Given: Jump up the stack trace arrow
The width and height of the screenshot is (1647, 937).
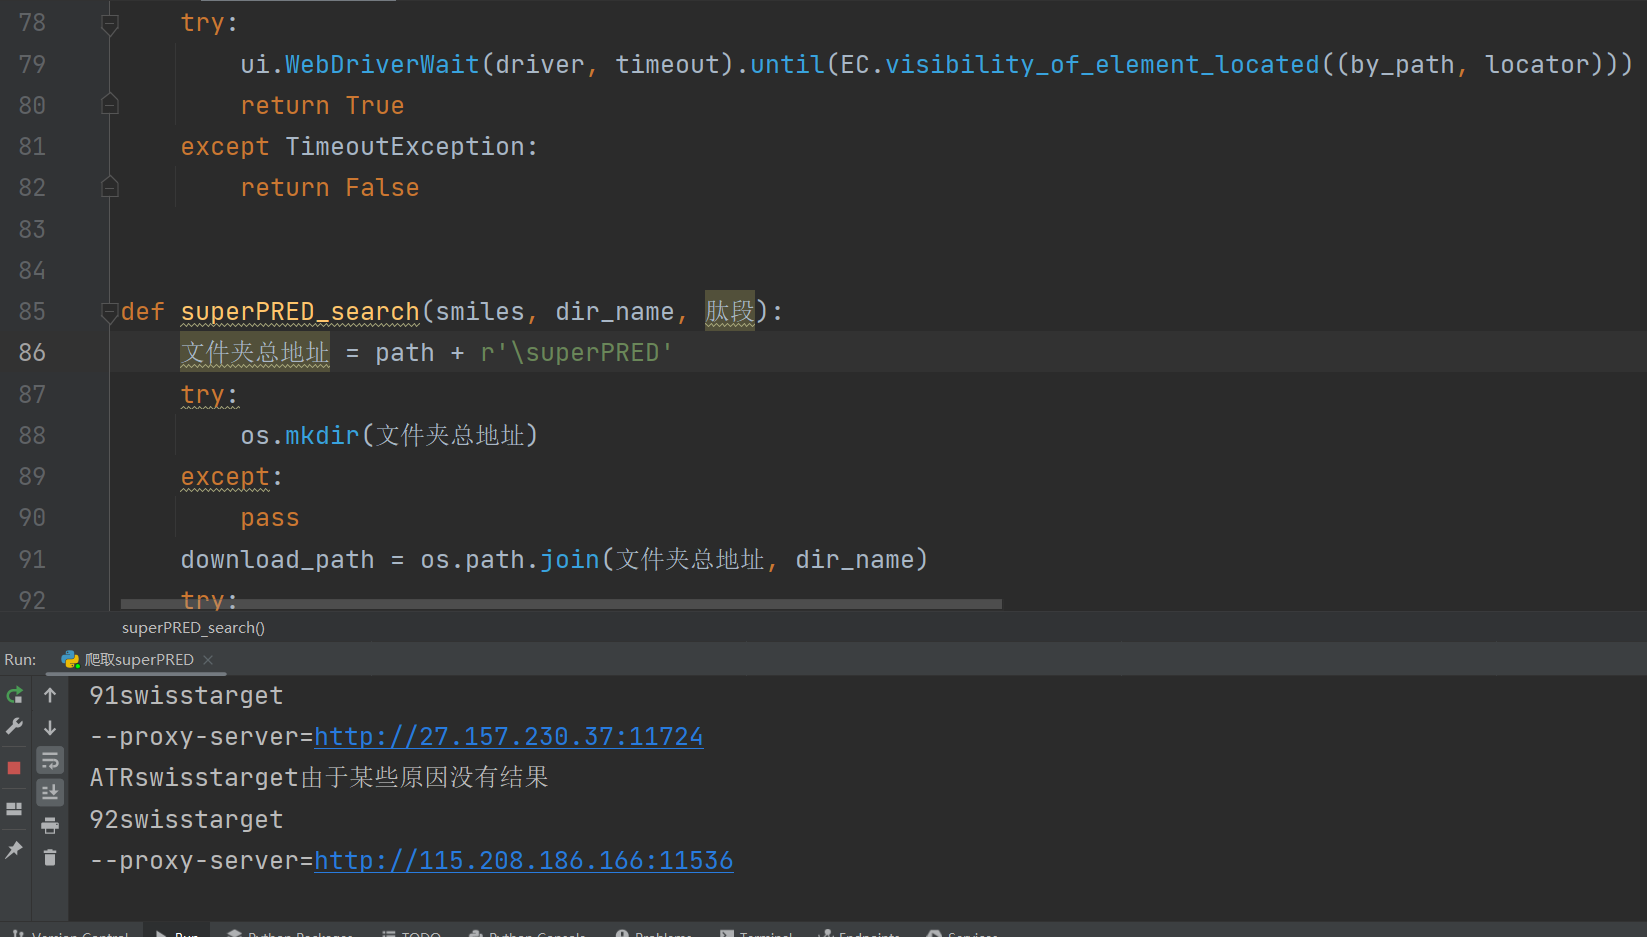Looking at the screenshot, I should [50, 695].
